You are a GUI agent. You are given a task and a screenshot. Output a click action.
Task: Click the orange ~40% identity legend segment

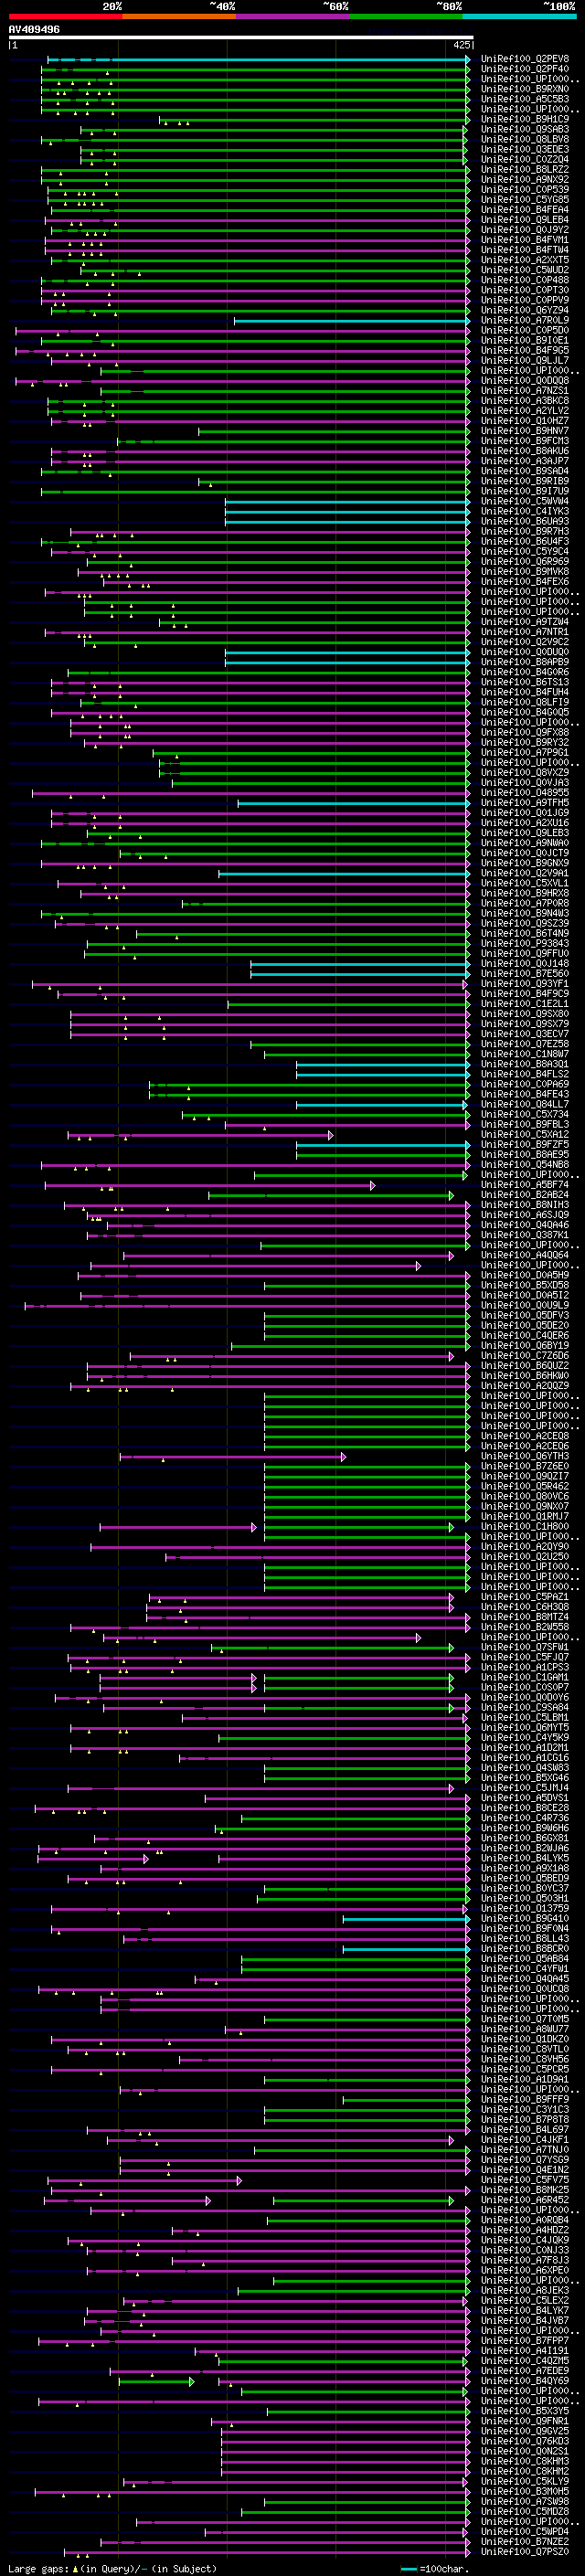tap(179, 17)
